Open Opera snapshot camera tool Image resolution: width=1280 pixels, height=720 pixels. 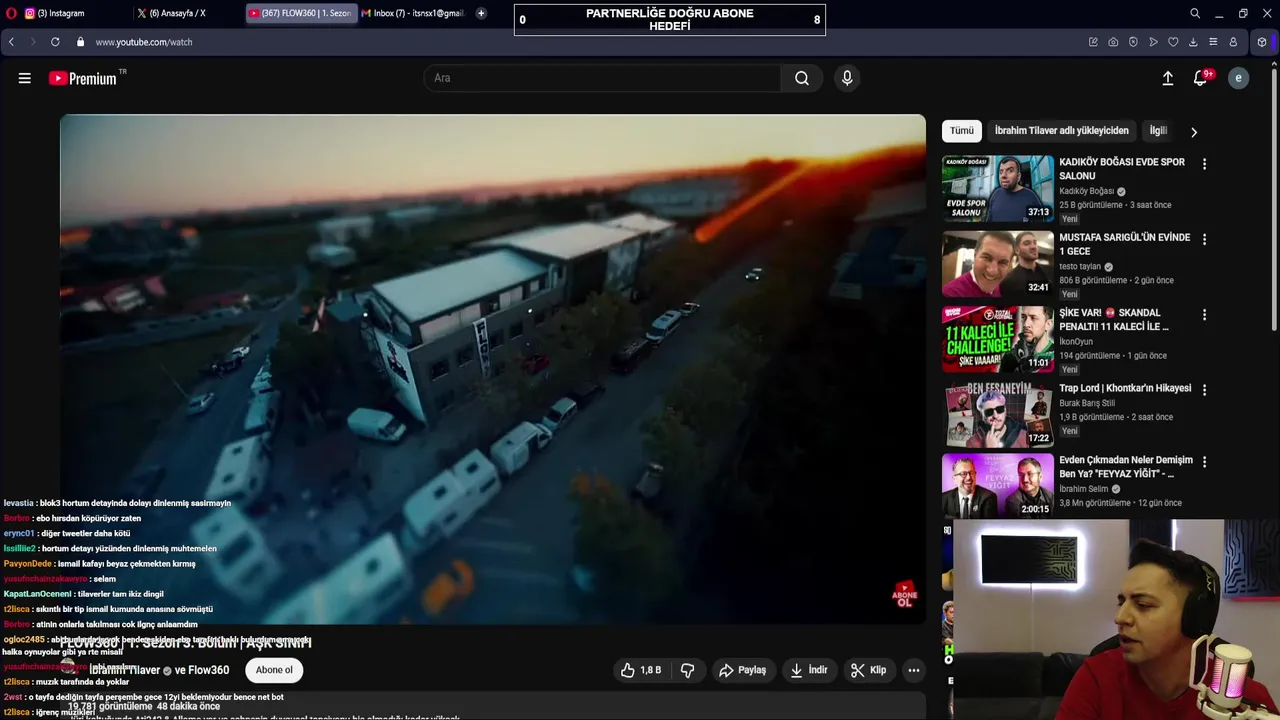(1113, 42)
